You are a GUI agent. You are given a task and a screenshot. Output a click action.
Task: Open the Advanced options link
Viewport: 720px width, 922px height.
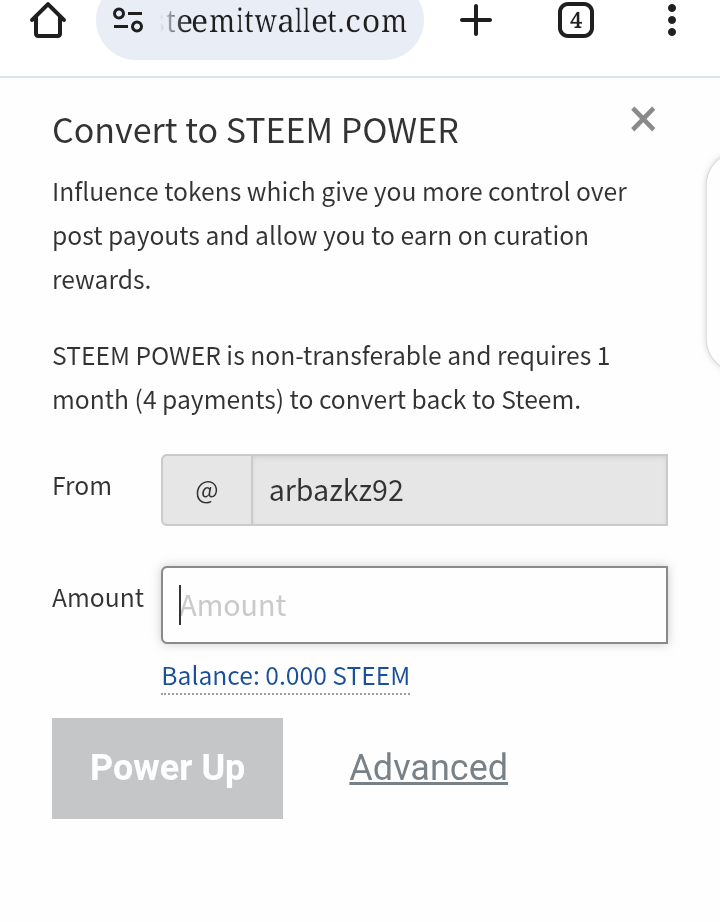(428, 768)
